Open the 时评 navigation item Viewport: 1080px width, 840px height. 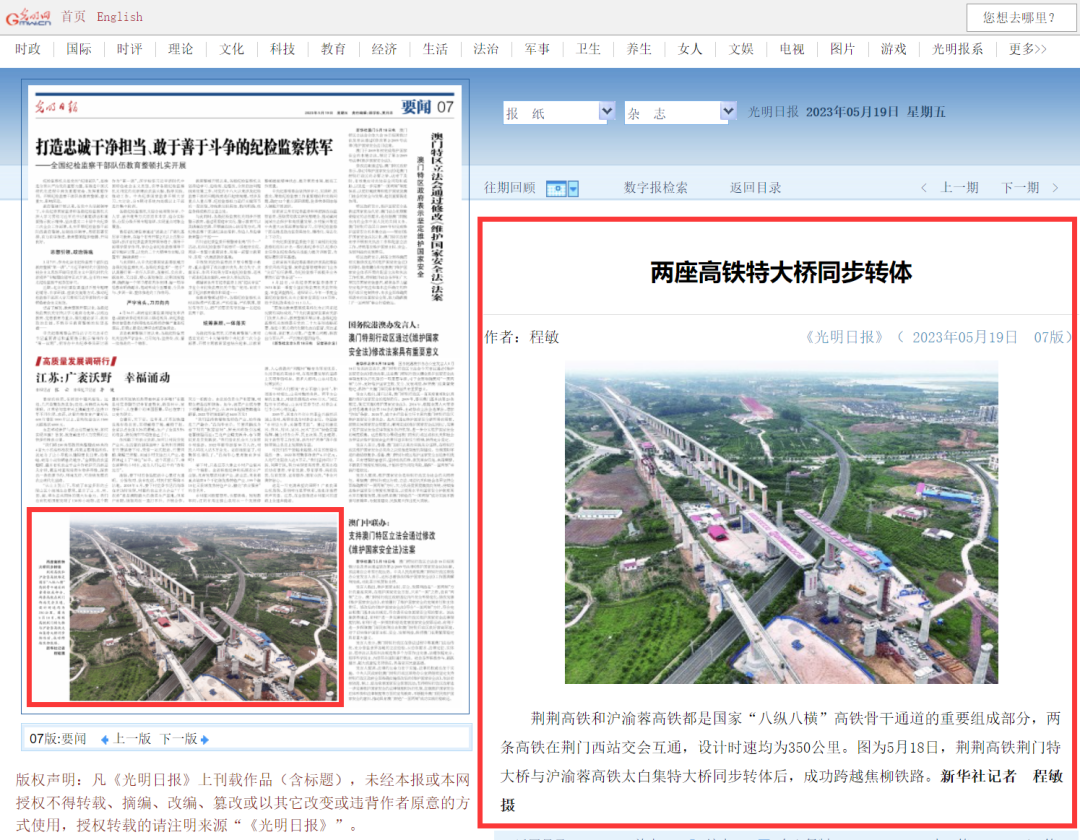[129, 49]
